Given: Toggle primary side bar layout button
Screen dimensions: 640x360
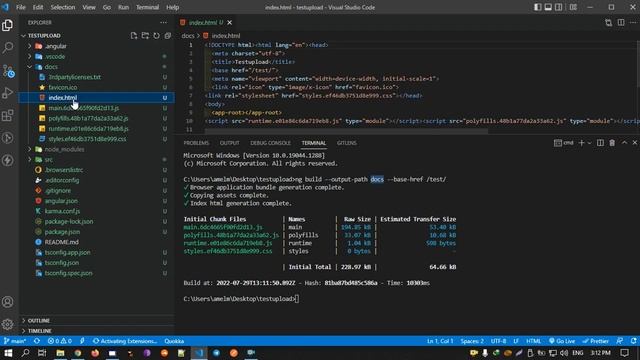Looking at the screenshot, I should pos(538,7).
